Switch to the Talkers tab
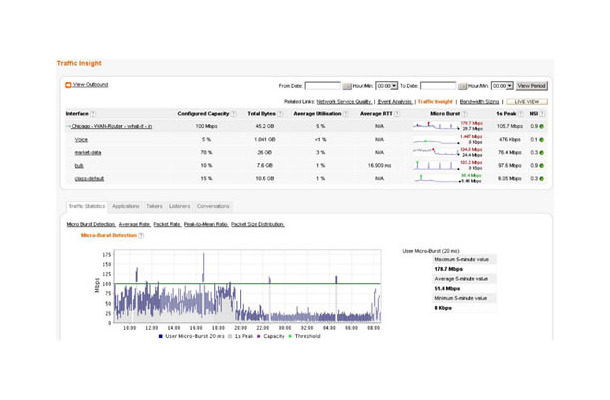Viewport: 610px width, 400px height. tap(154, 206)
